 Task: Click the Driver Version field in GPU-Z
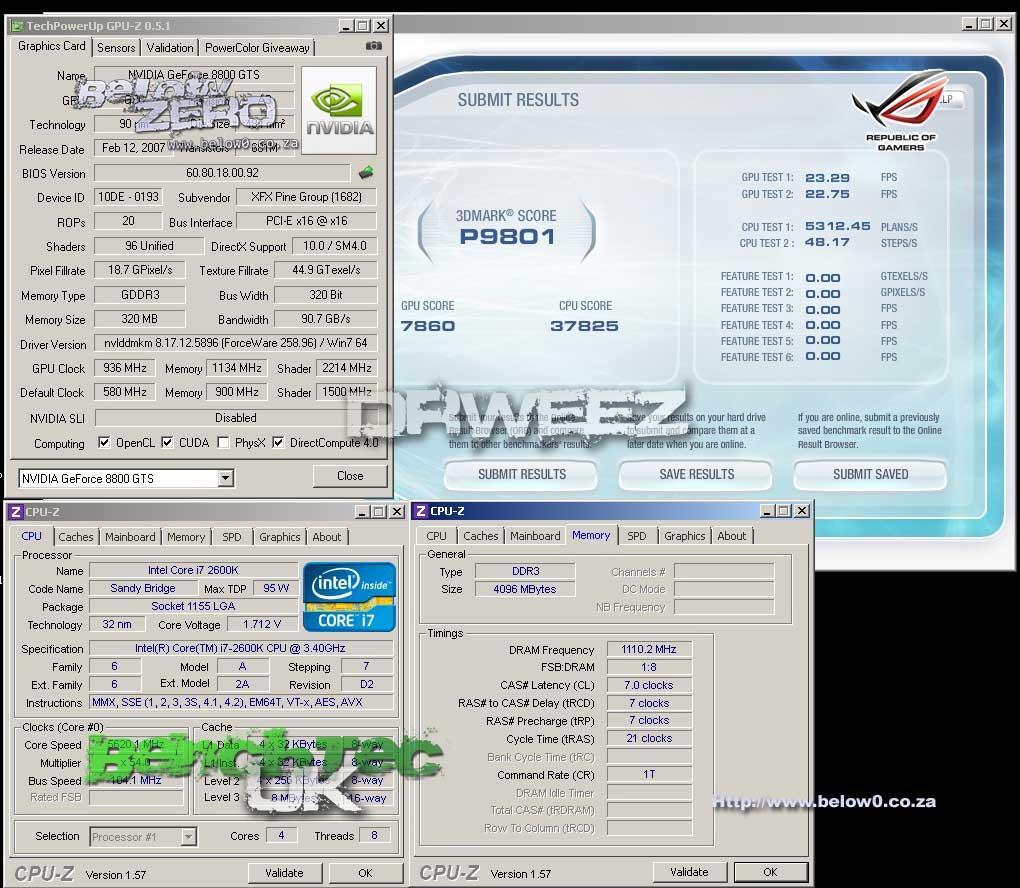click(x=235, y=343)
